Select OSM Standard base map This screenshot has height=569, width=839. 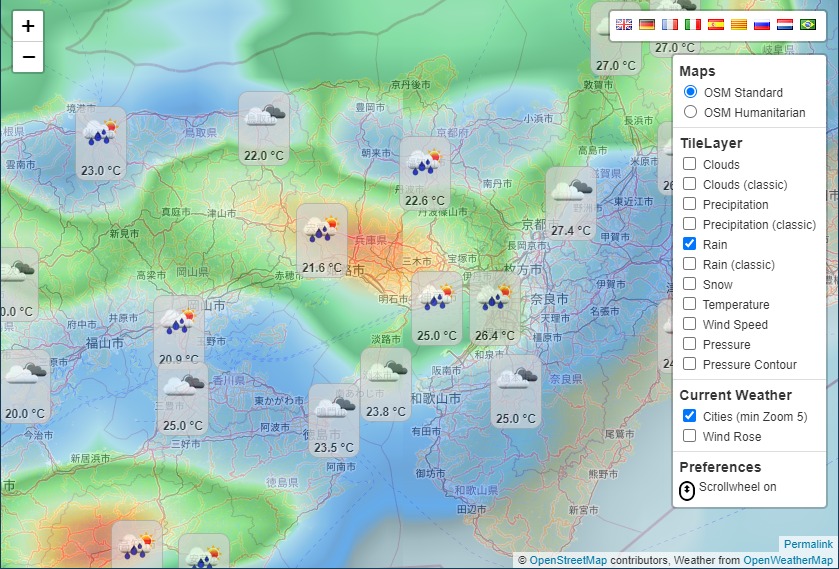tap(690, 92)
